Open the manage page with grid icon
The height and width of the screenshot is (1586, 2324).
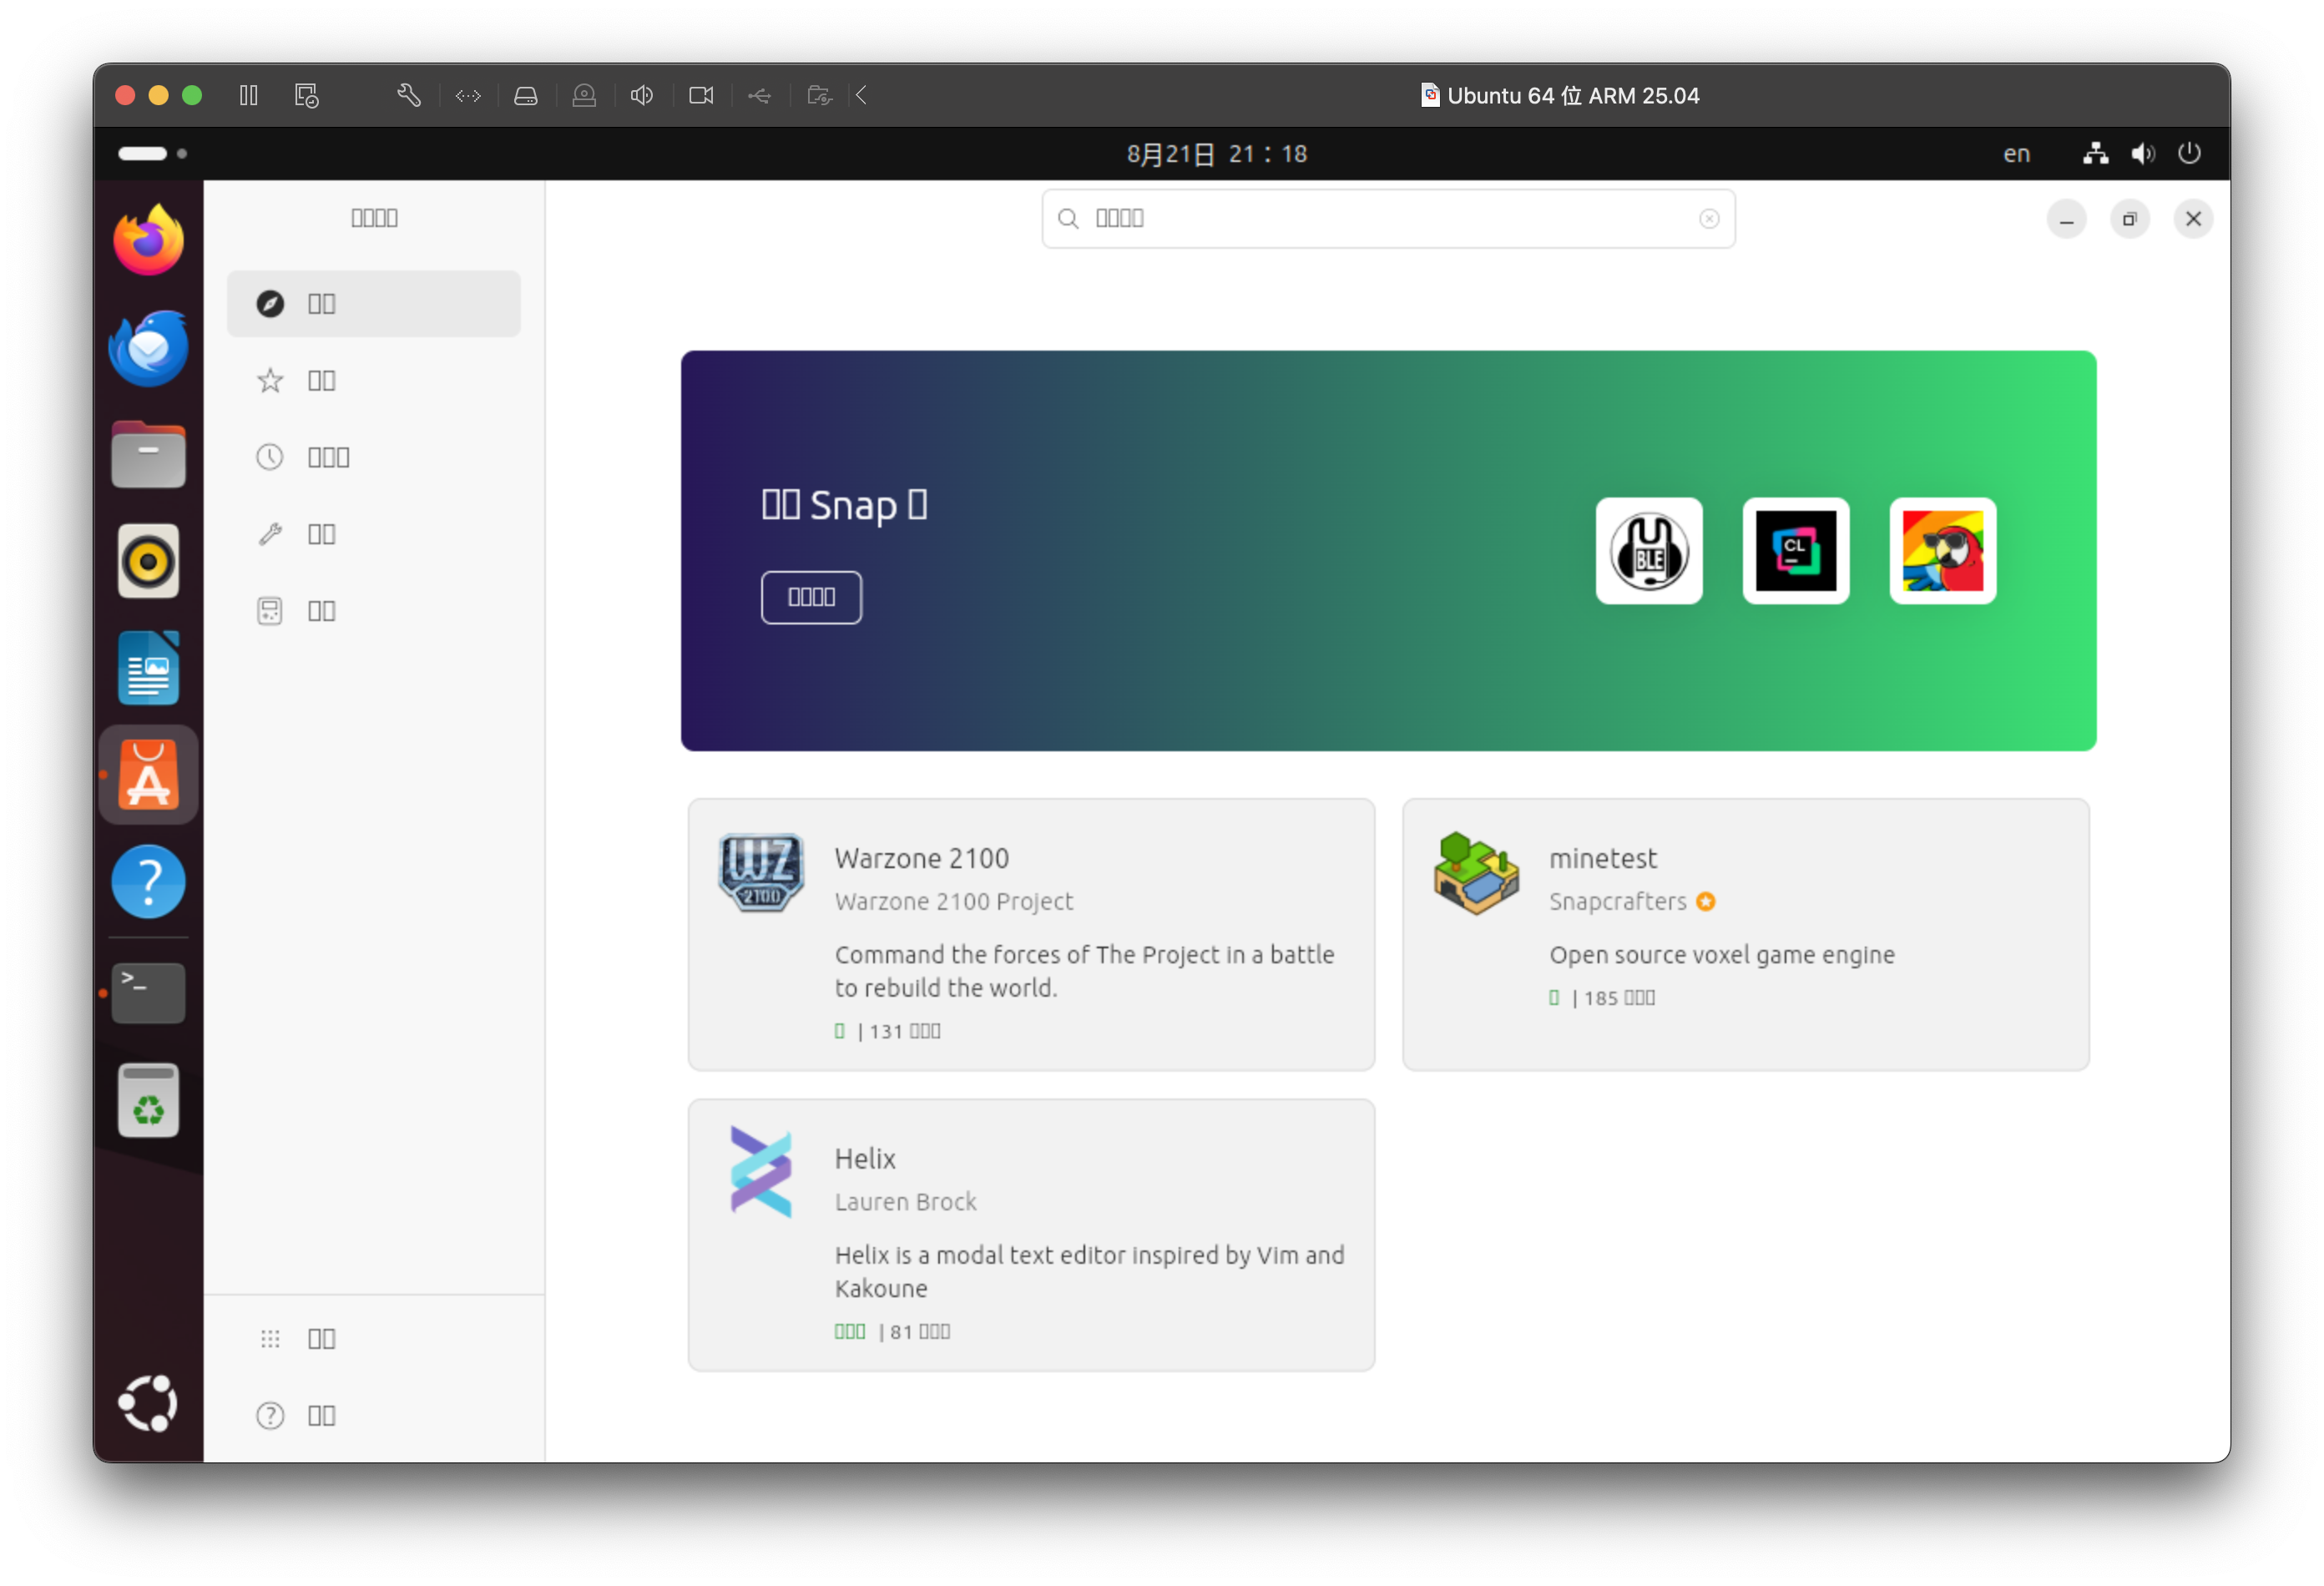coord(373,1338)
